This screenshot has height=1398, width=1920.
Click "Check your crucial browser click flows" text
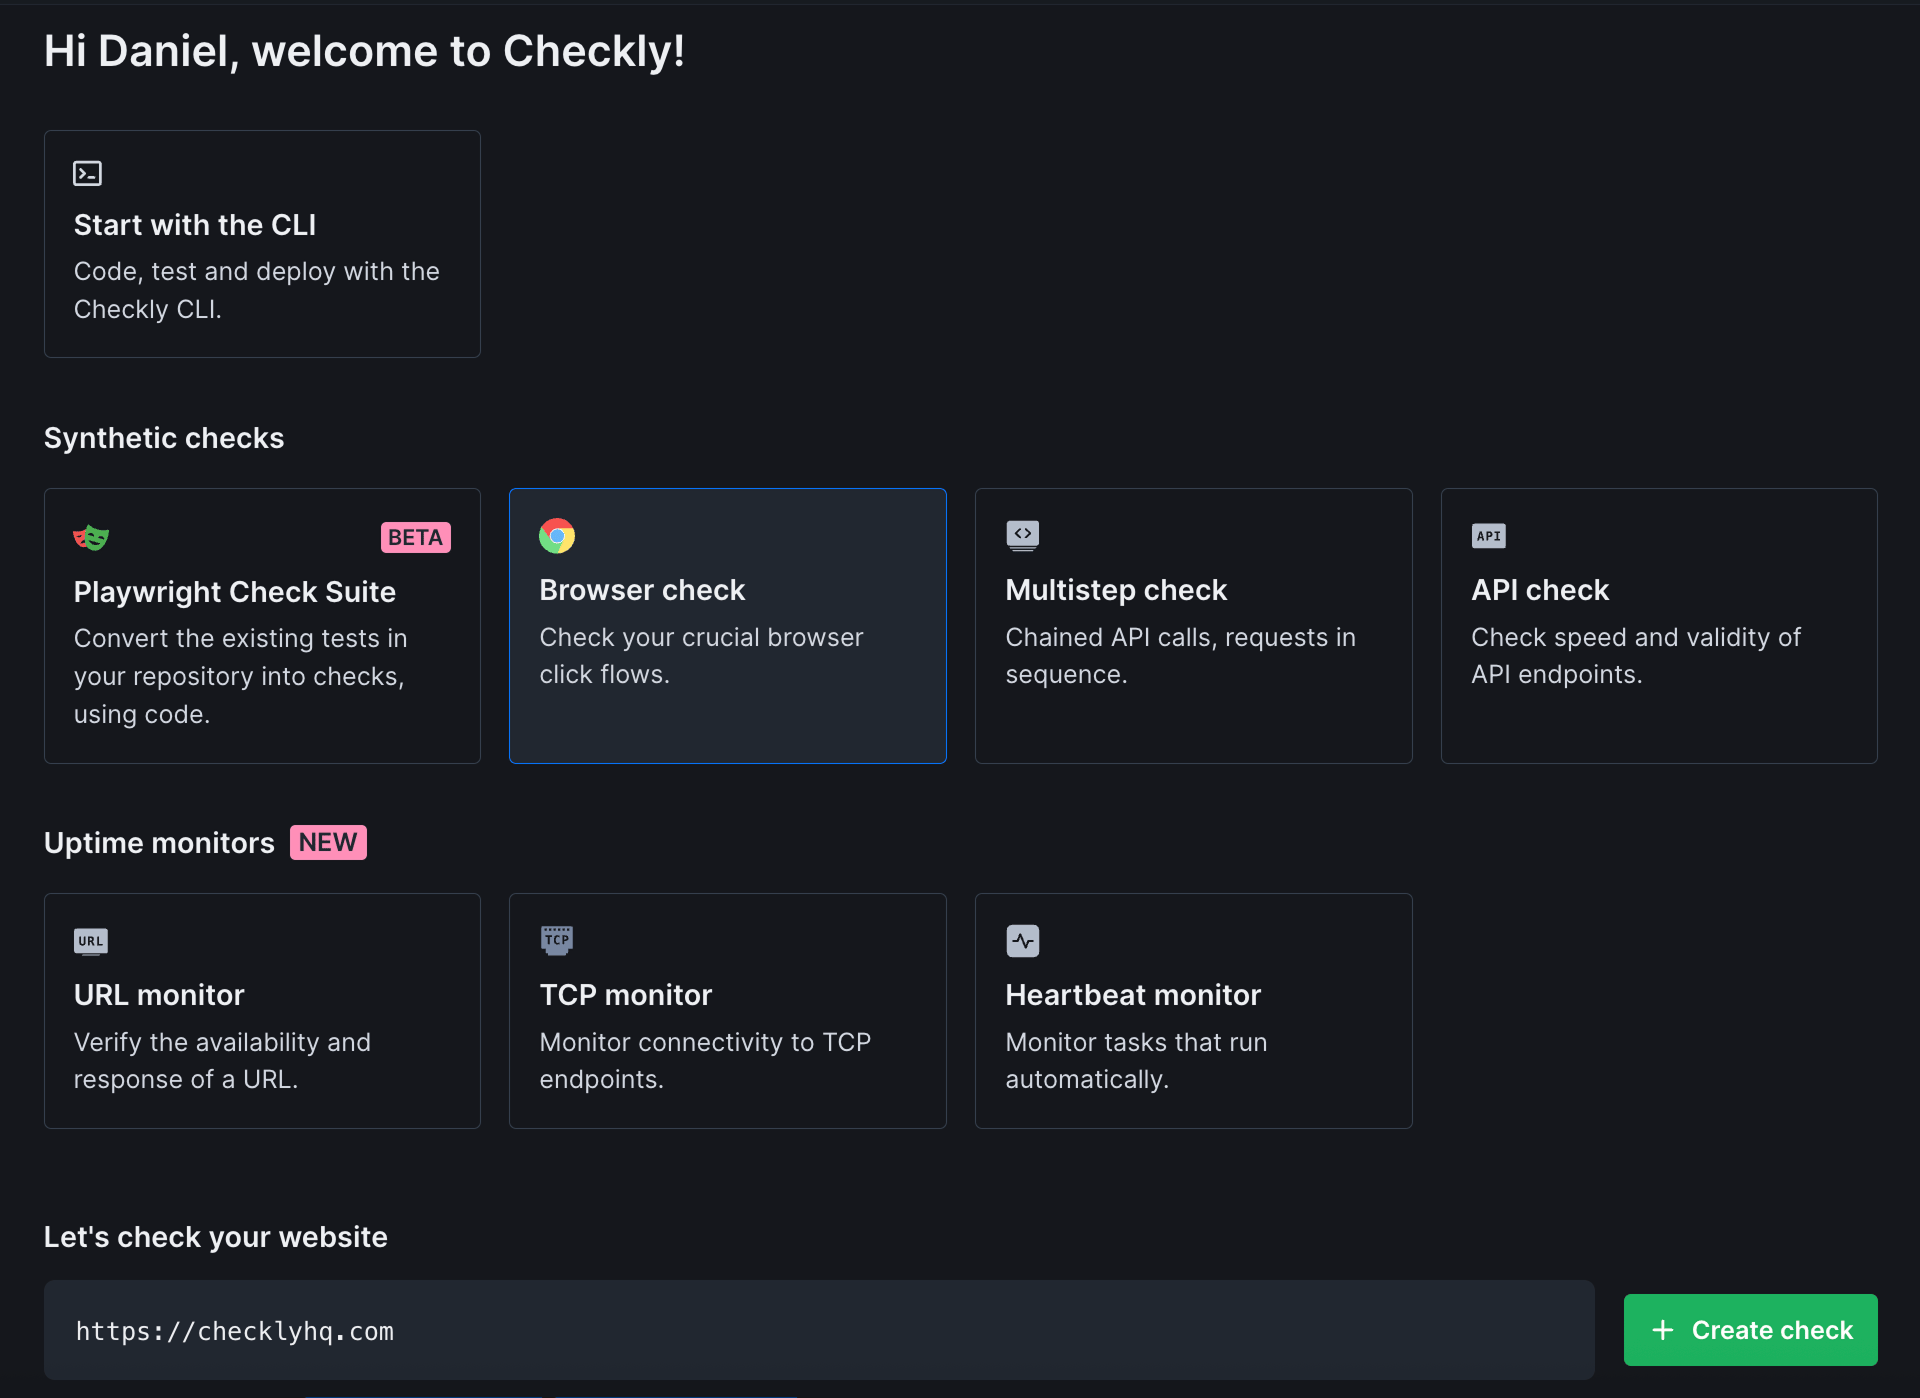701,656
